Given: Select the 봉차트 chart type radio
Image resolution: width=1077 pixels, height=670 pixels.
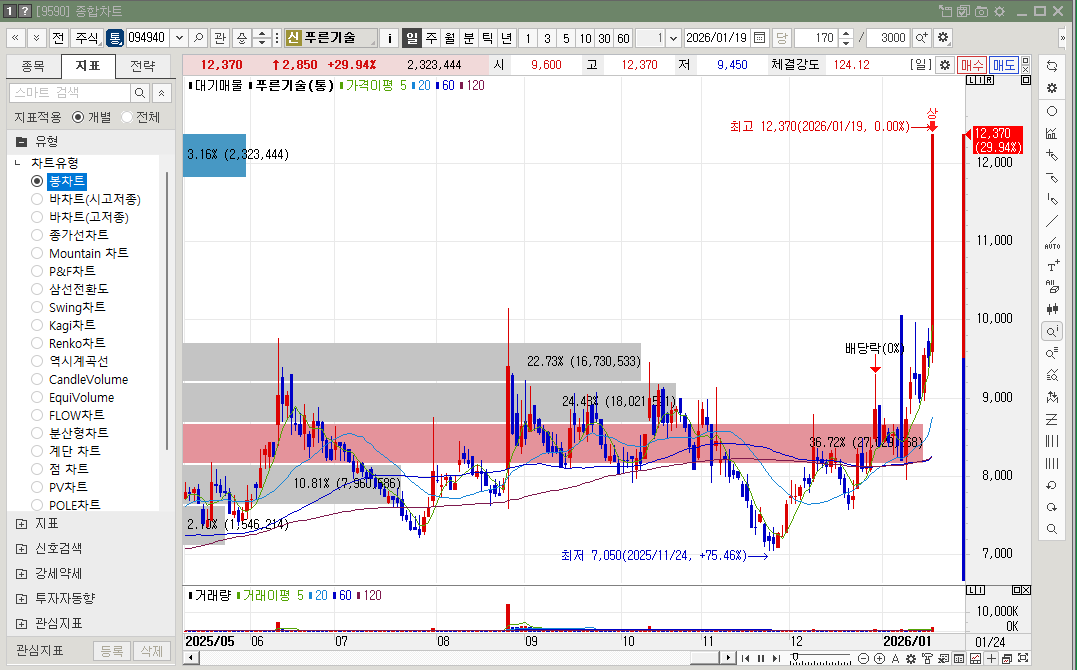Looking at the screenshot, I should click(37, 181).
